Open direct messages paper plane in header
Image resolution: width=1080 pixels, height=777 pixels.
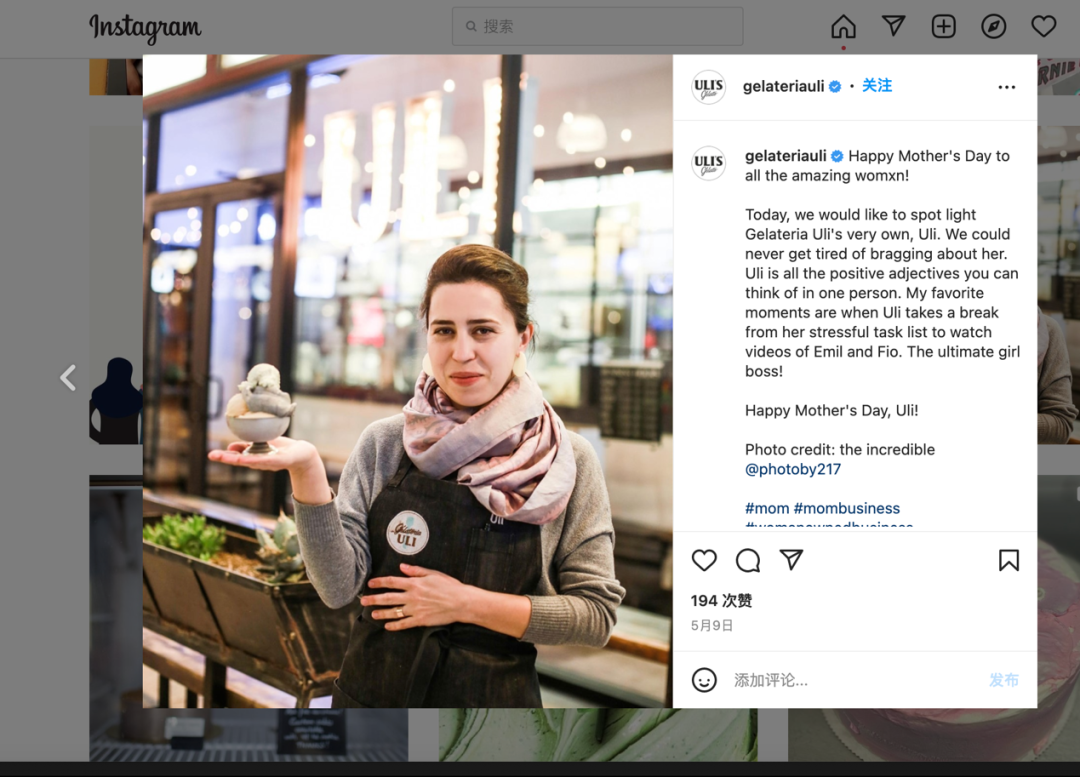coord(893,26)
